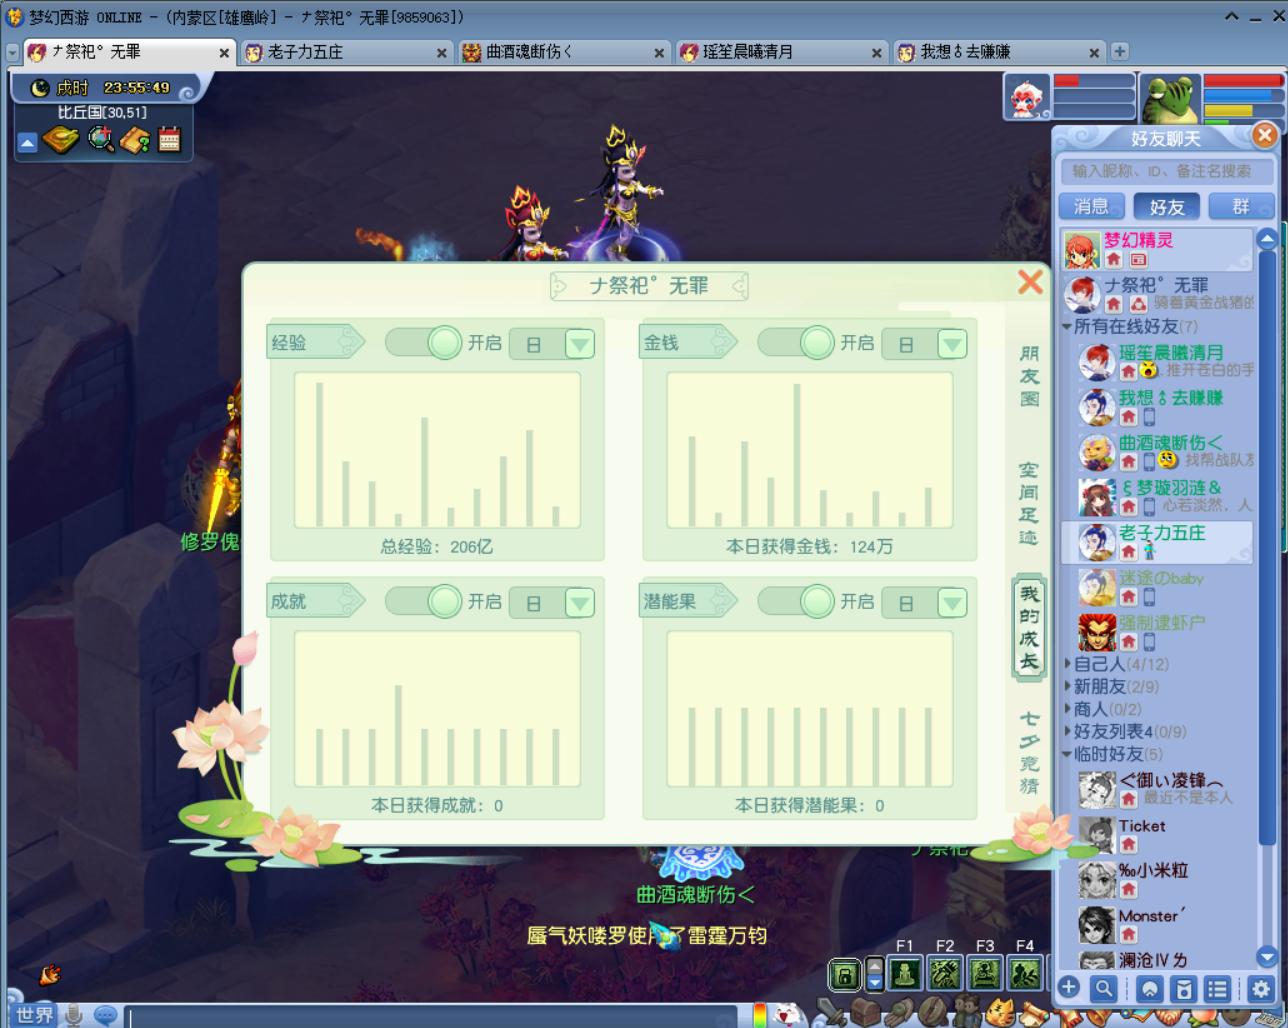Click the chat text input box

click(432, 1016)
